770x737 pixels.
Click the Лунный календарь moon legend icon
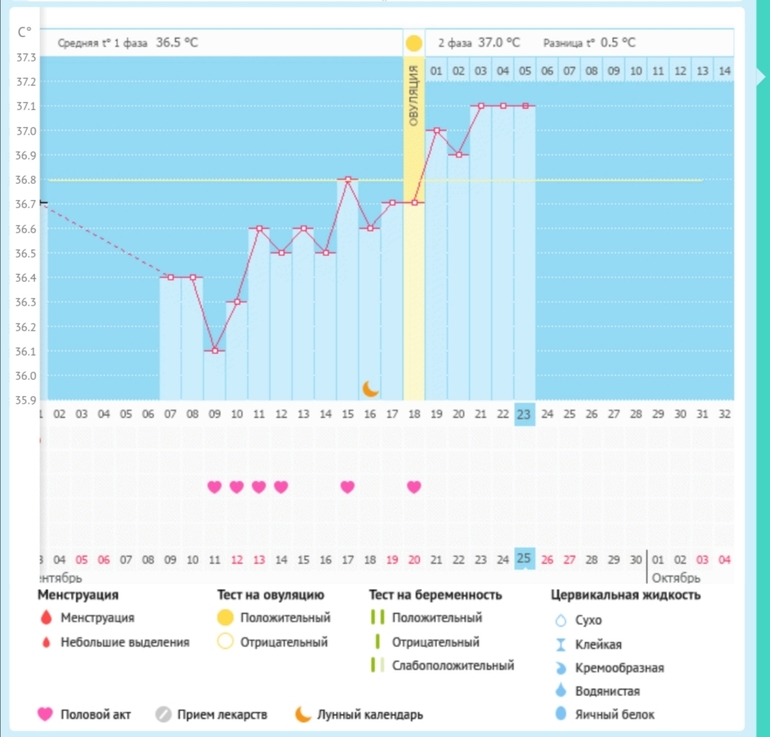301,714
